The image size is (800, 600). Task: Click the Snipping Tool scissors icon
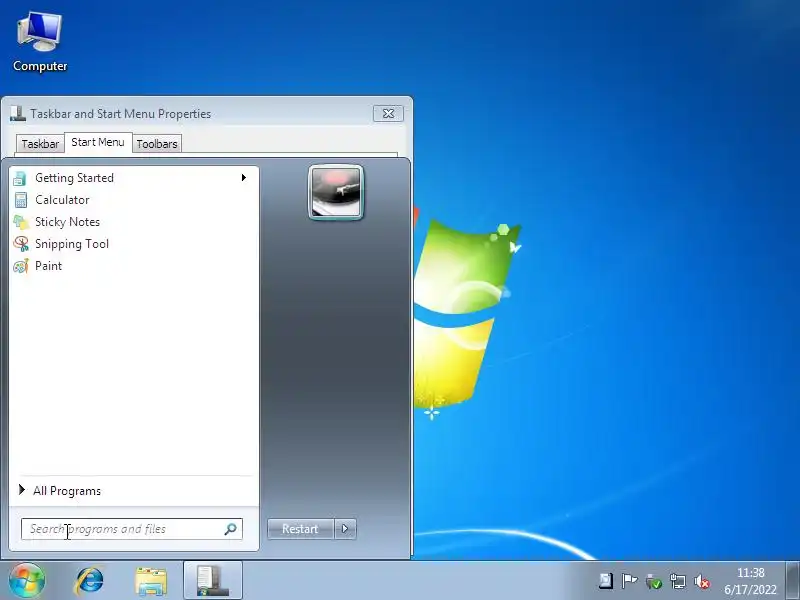(x=21, y=244)
